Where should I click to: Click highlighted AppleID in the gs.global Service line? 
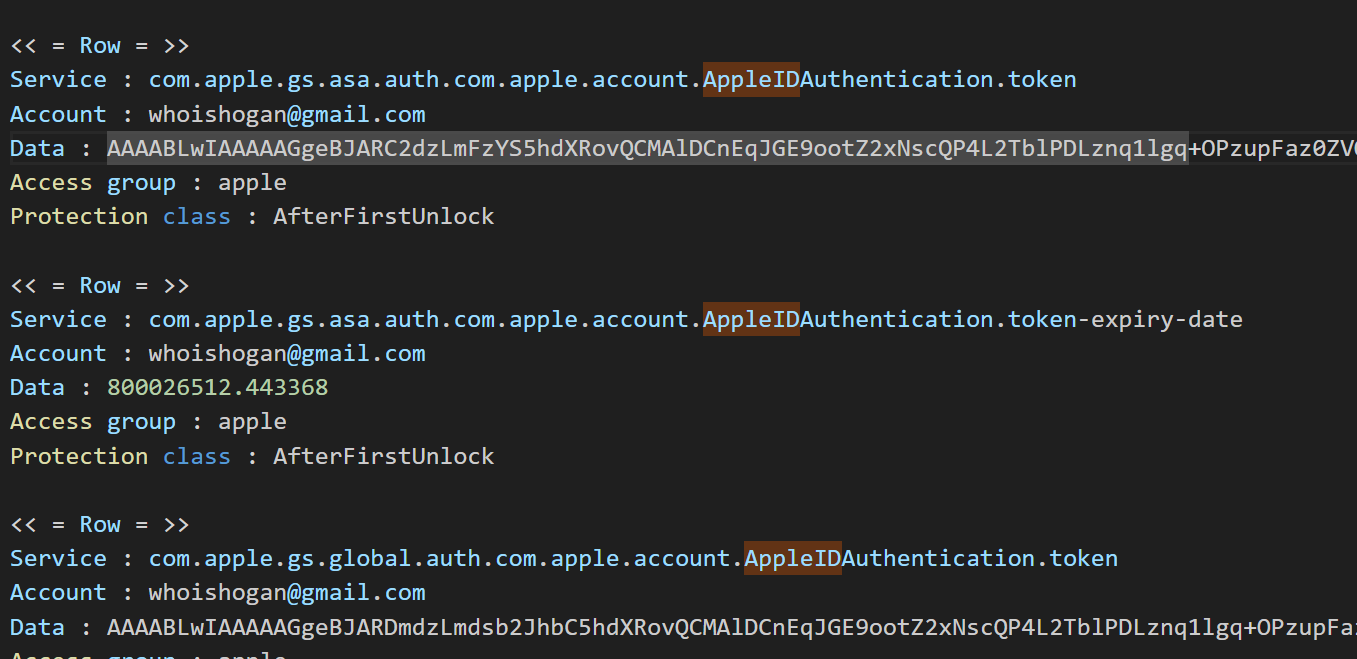792,558
